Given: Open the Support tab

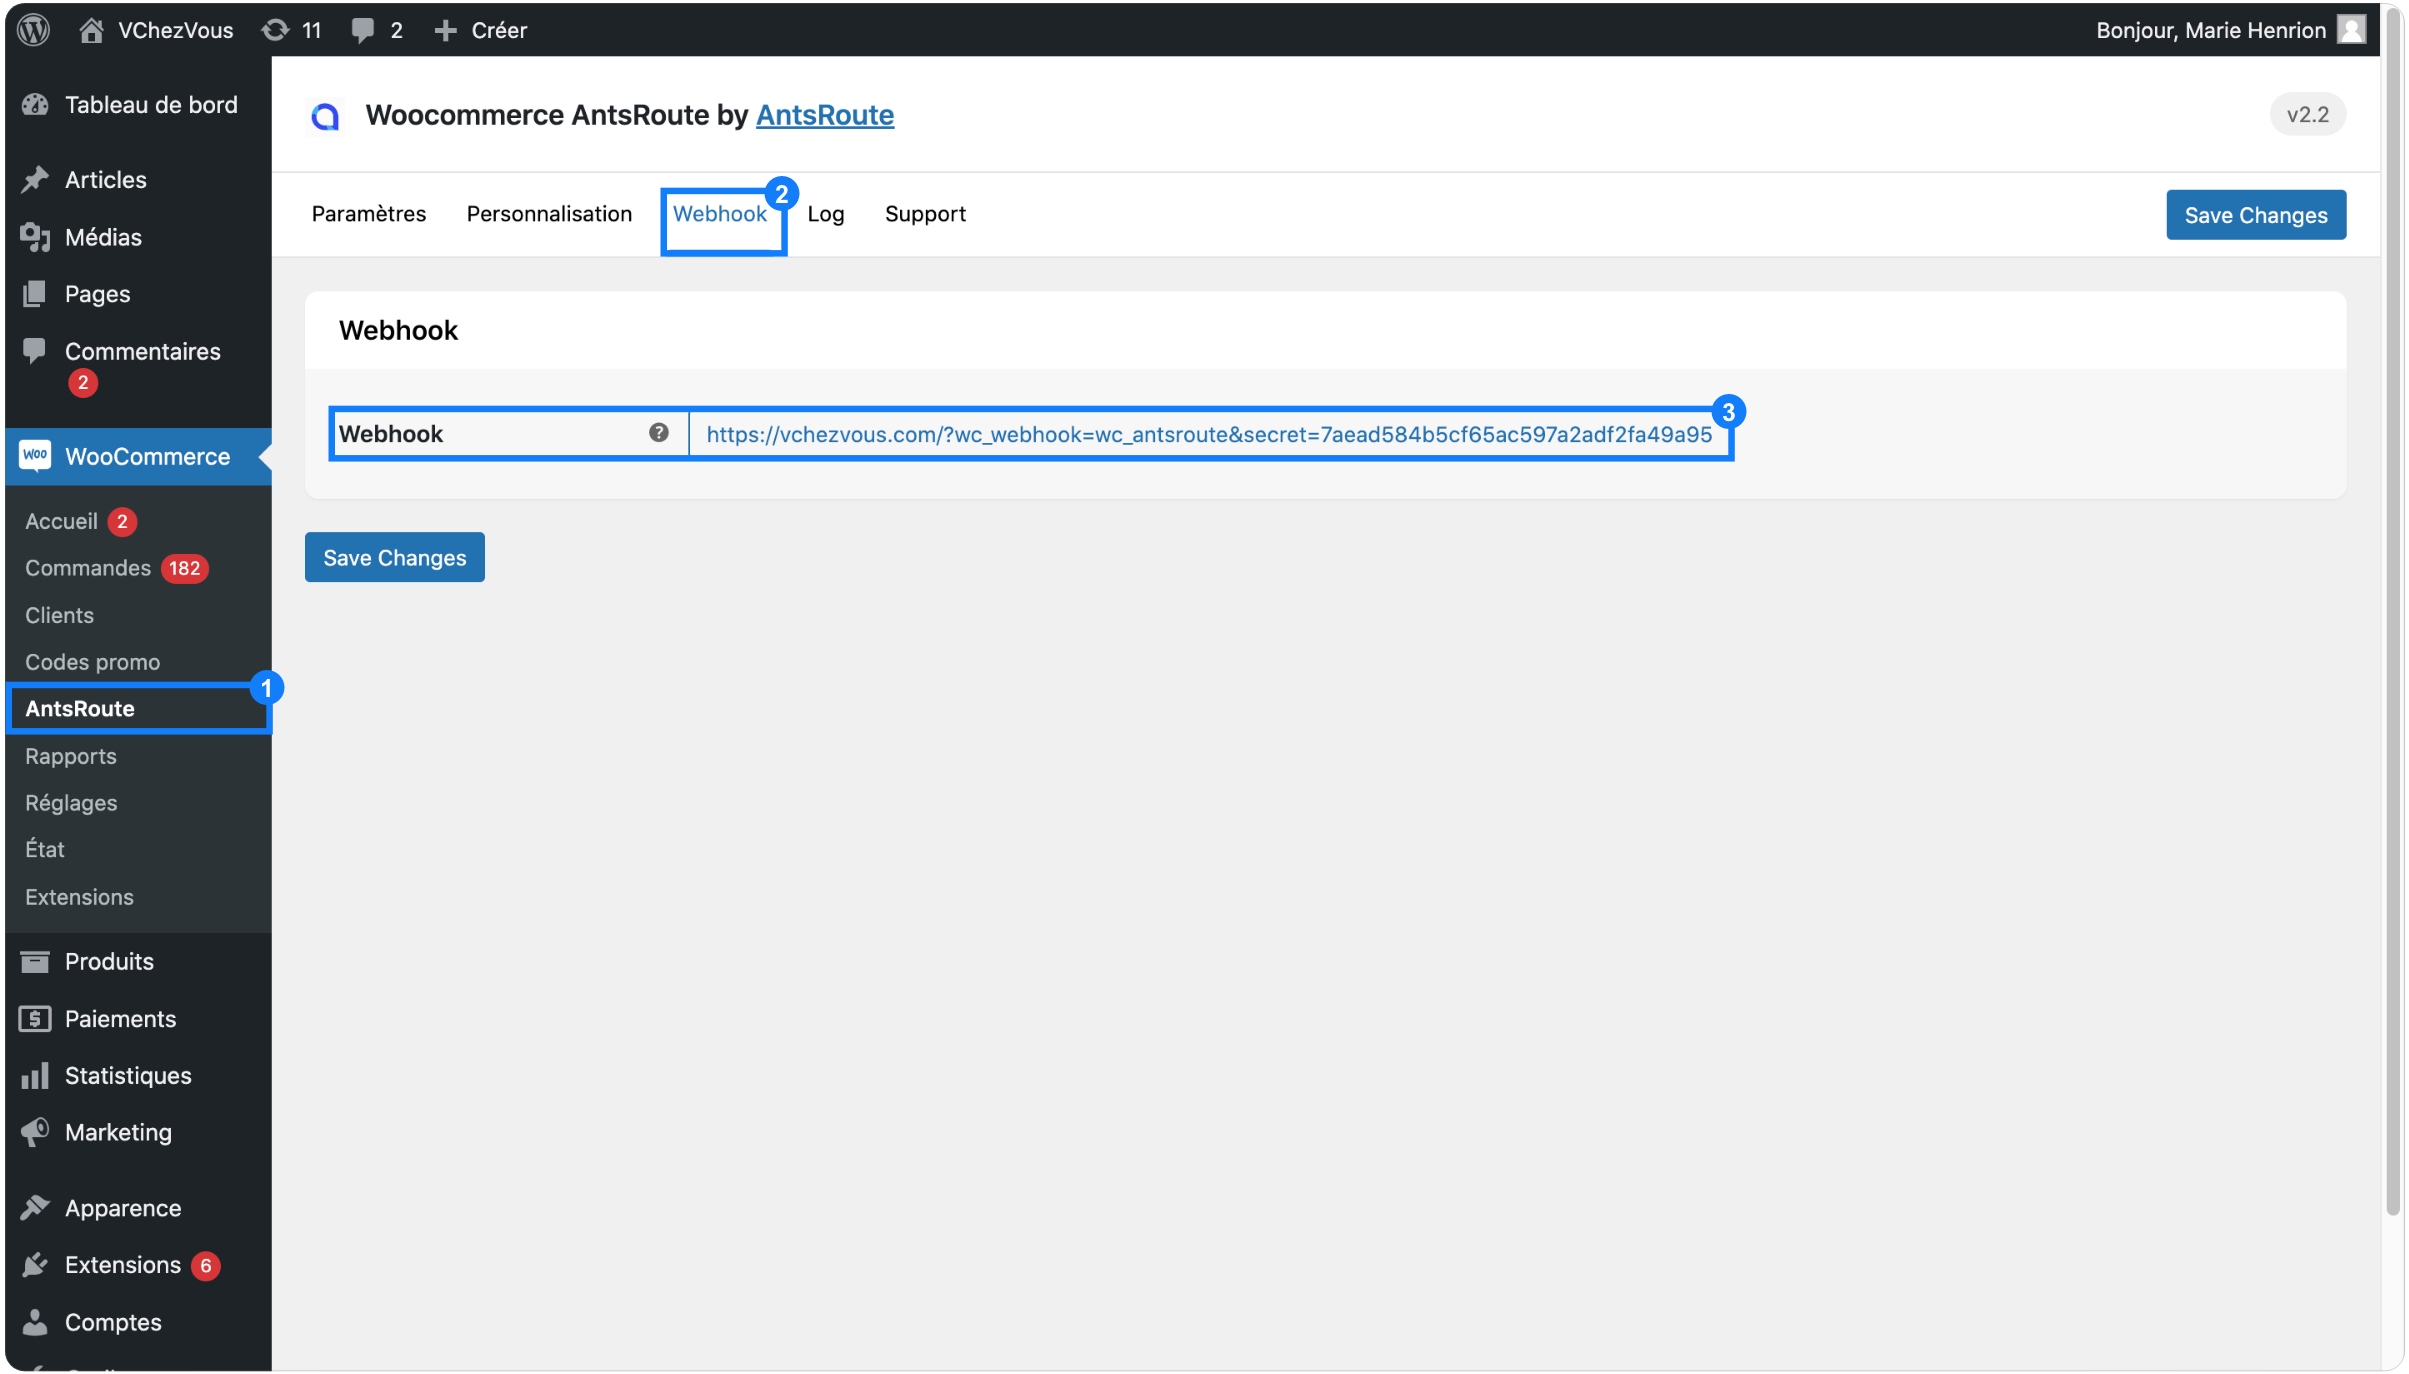Looking at the screenshot, I should tap(925, 214).
